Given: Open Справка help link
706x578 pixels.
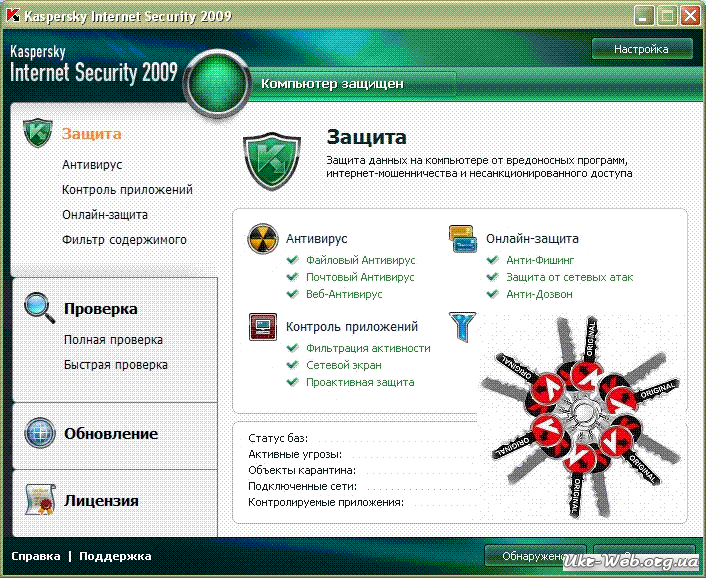Looking at the screenshot, I should coord(36,556).
